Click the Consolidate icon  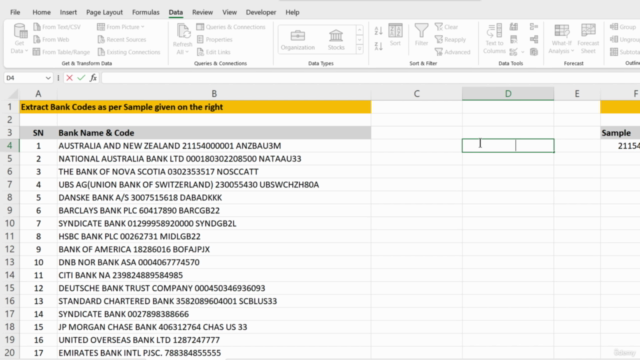click(x=534, y=27)
